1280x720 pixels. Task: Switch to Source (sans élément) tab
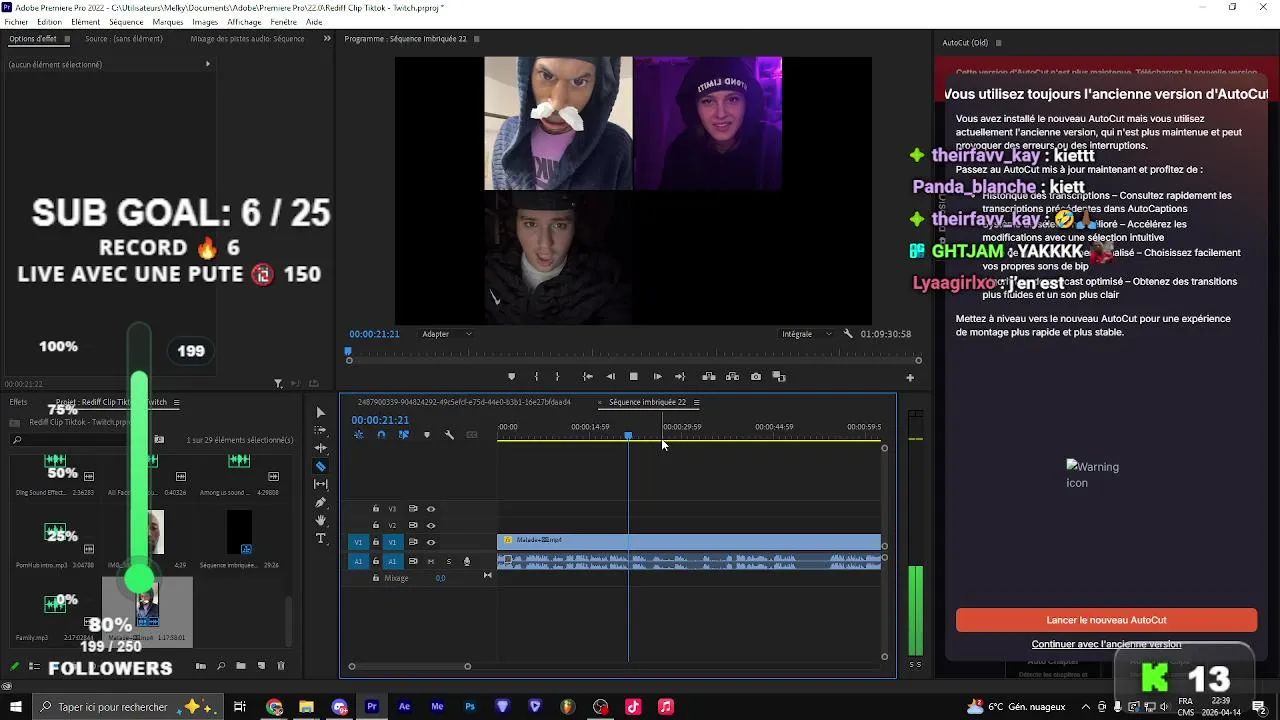tap(124, 39)
